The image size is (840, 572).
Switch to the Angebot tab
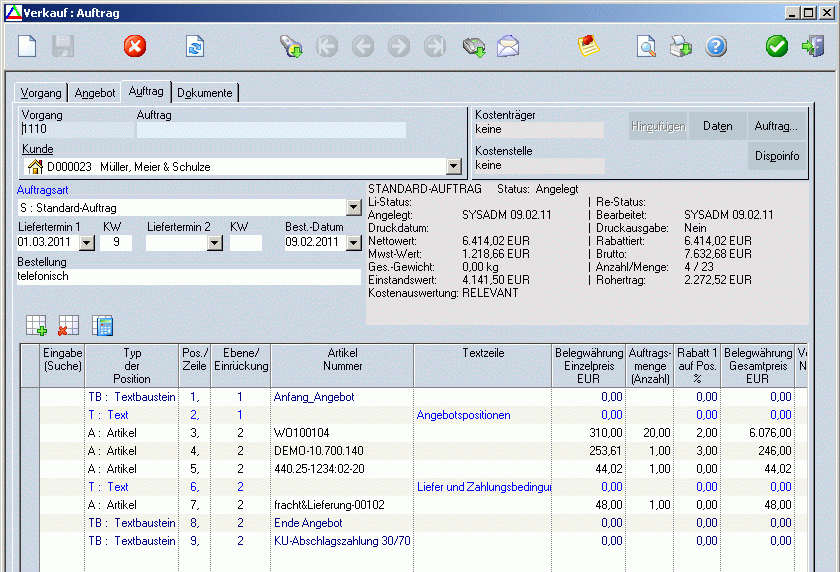95,93
